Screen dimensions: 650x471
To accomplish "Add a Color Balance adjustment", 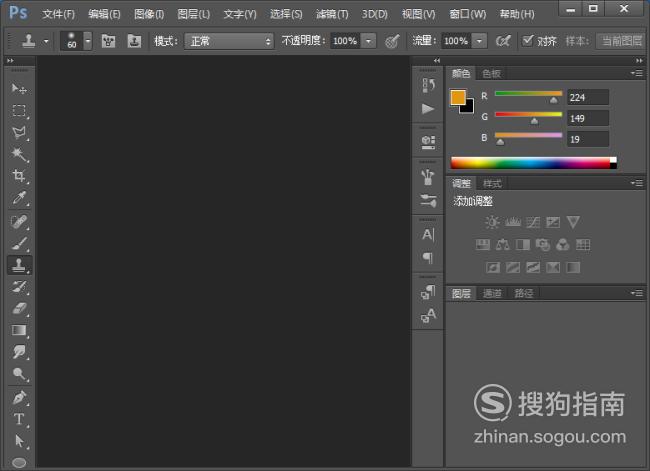I will (502, 245).
